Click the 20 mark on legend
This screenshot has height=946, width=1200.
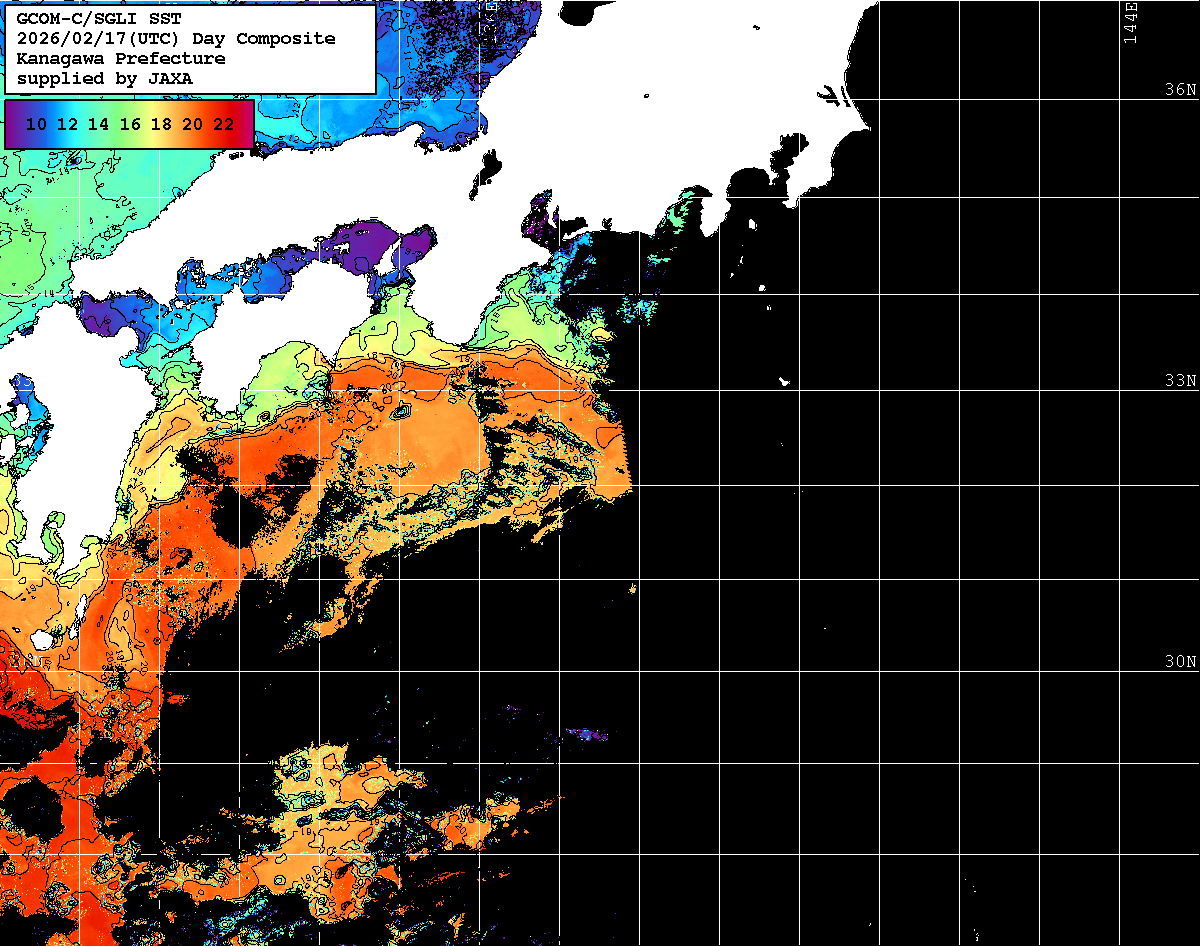pyautogui.click(x=192, y=124)
